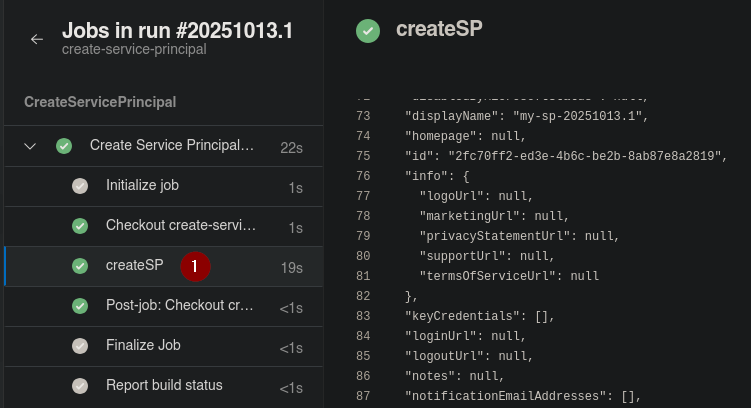The height and width of the screenshot is (408, 751).
Task: Click large green check next to createSP header
Action: tap(368, 31)
